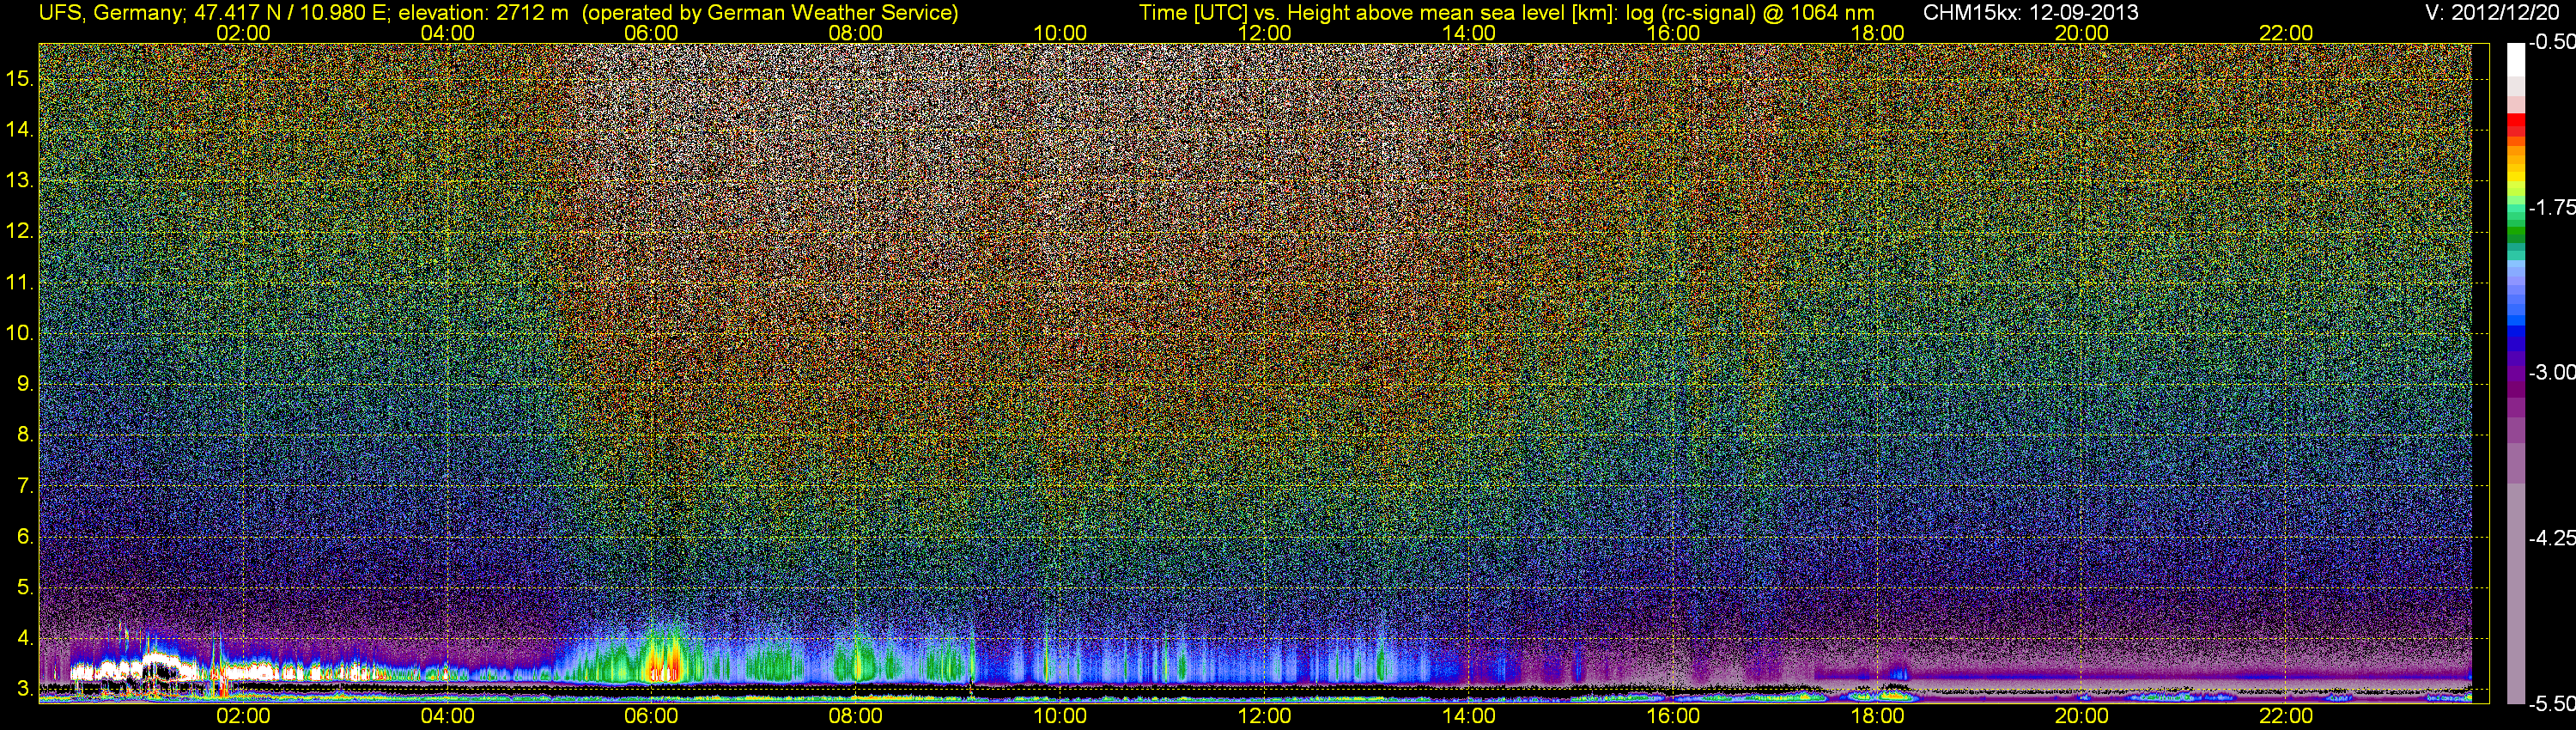The width and height of the screenshot is (2576, 730).
Task: Select the '18:00' label on the top time axis
Action: tap(1877, 33)
